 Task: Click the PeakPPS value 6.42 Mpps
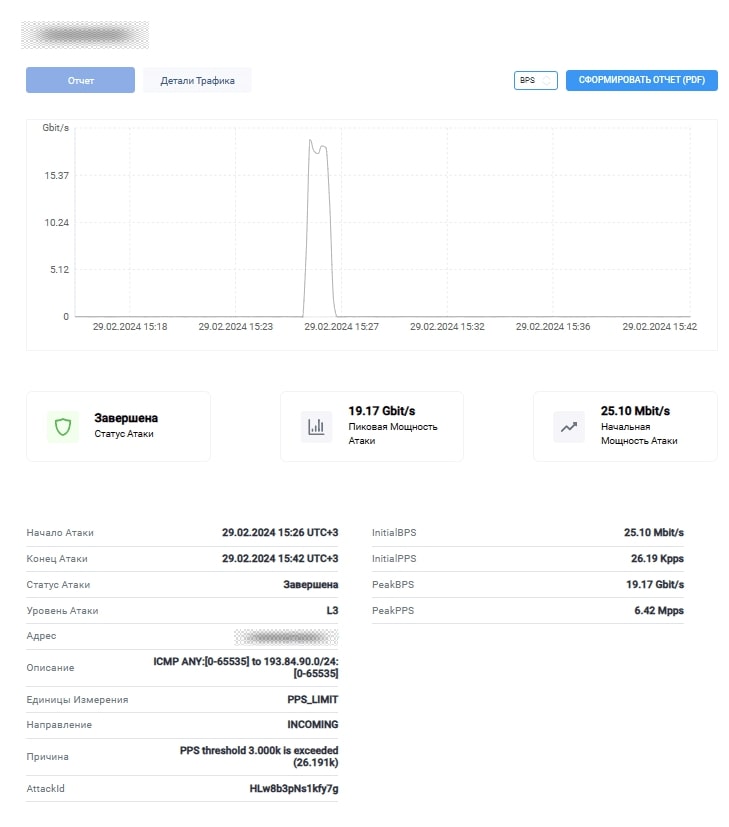(659, 610)
